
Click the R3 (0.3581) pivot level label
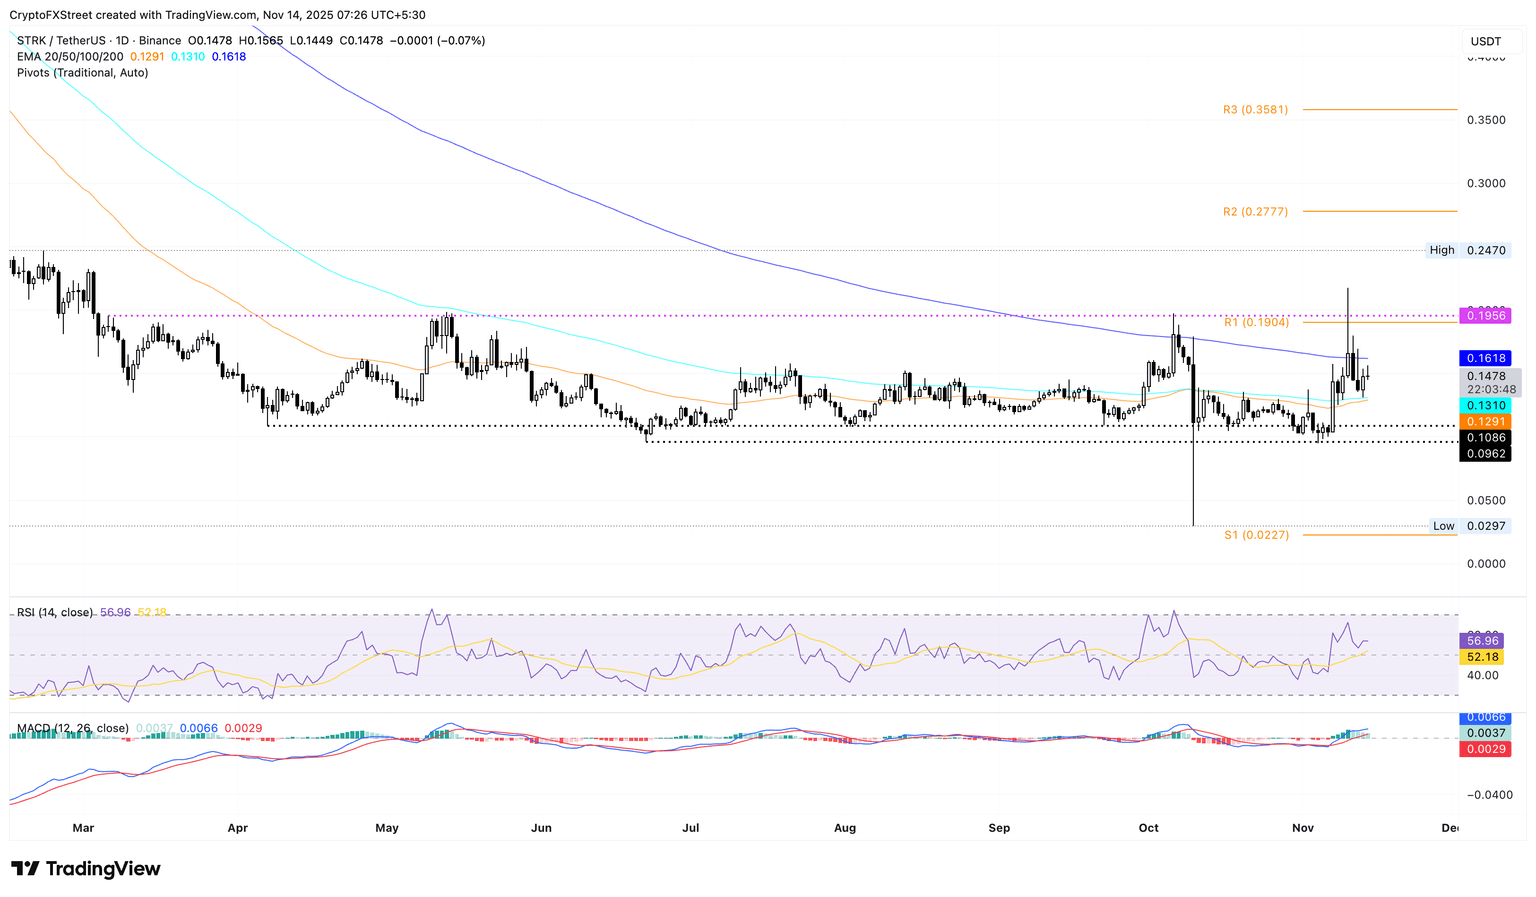(1254, 109)
